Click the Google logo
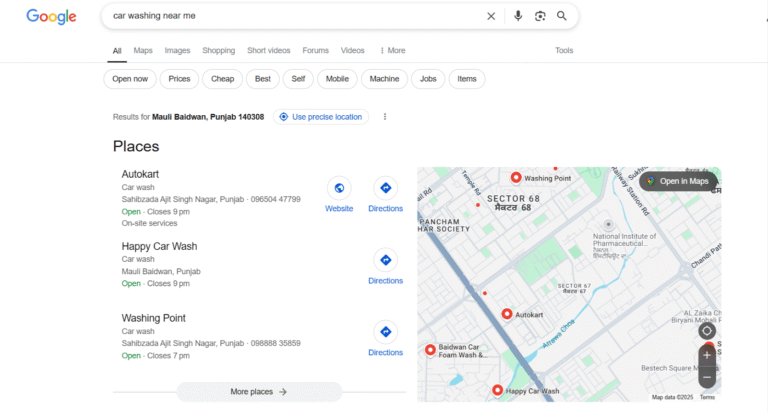768x412 pixels. [51, 16]
